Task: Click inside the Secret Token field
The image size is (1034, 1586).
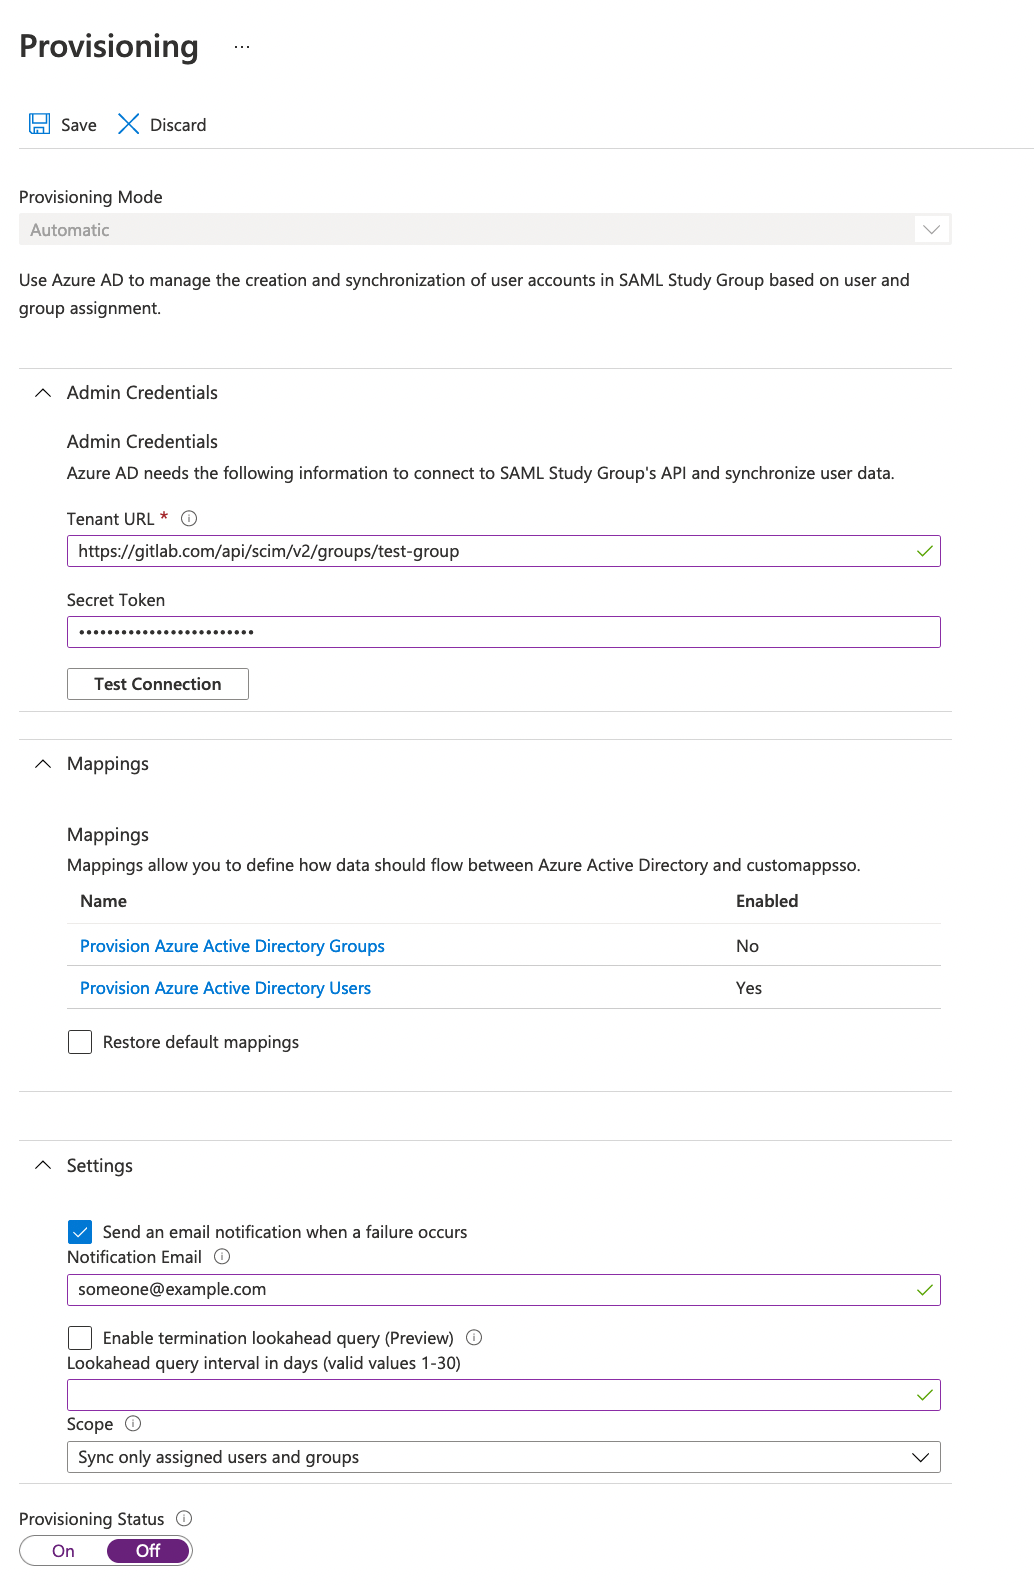Action: click(500, 632)
